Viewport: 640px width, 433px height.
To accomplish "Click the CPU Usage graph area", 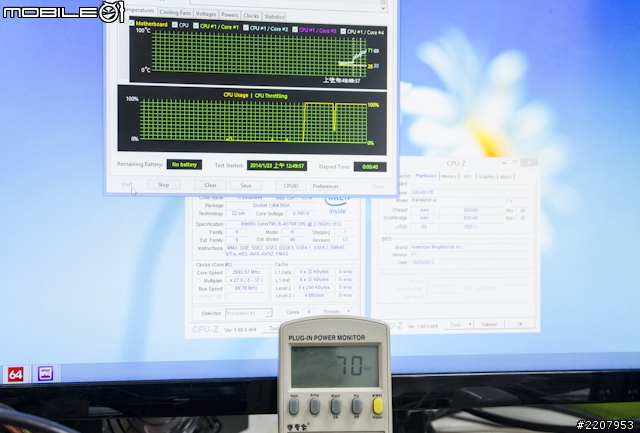I will coord(253,121).
